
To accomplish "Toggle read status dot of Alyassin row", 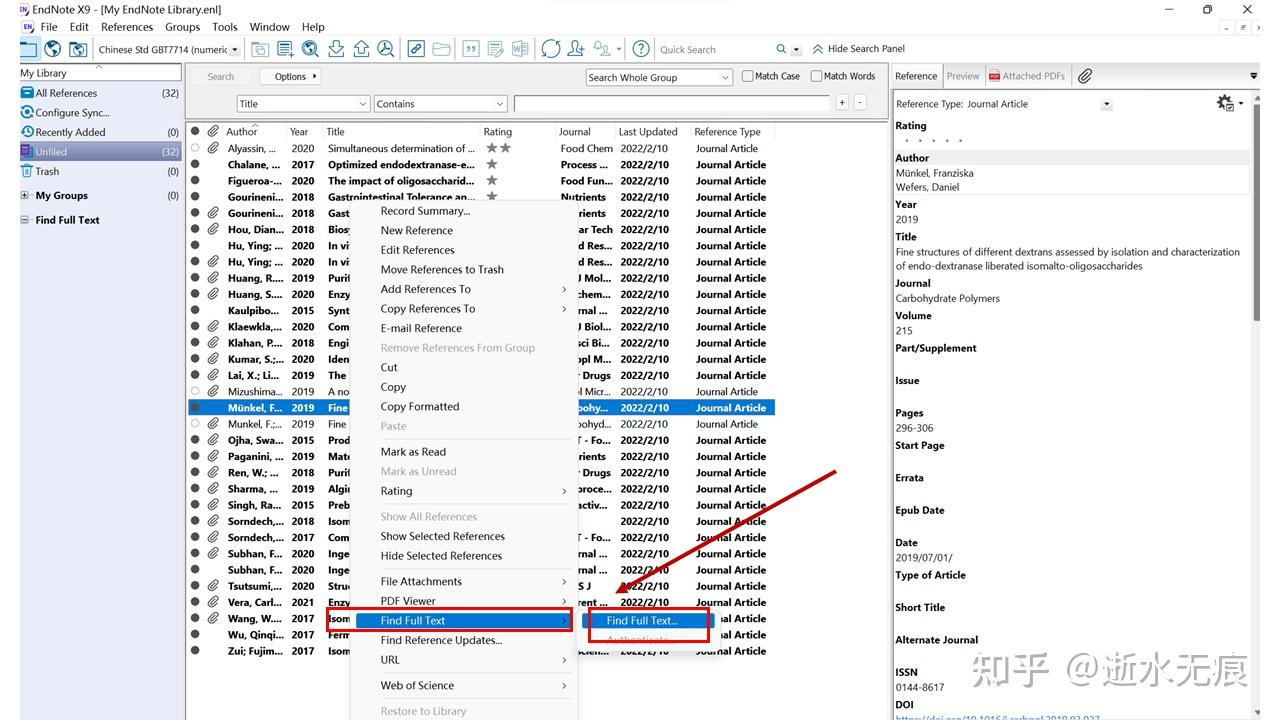I will [195, 148].
